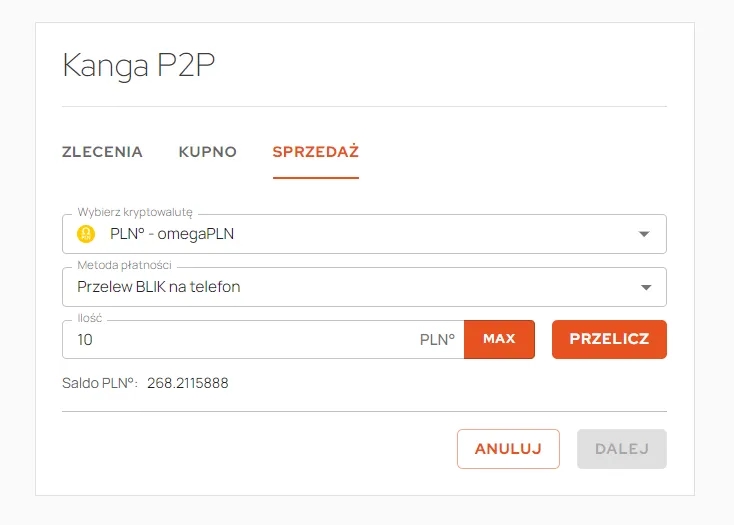Click the PRZELICZ button
The width and height of the screenshot is (734, 525).
pos(609,339)
